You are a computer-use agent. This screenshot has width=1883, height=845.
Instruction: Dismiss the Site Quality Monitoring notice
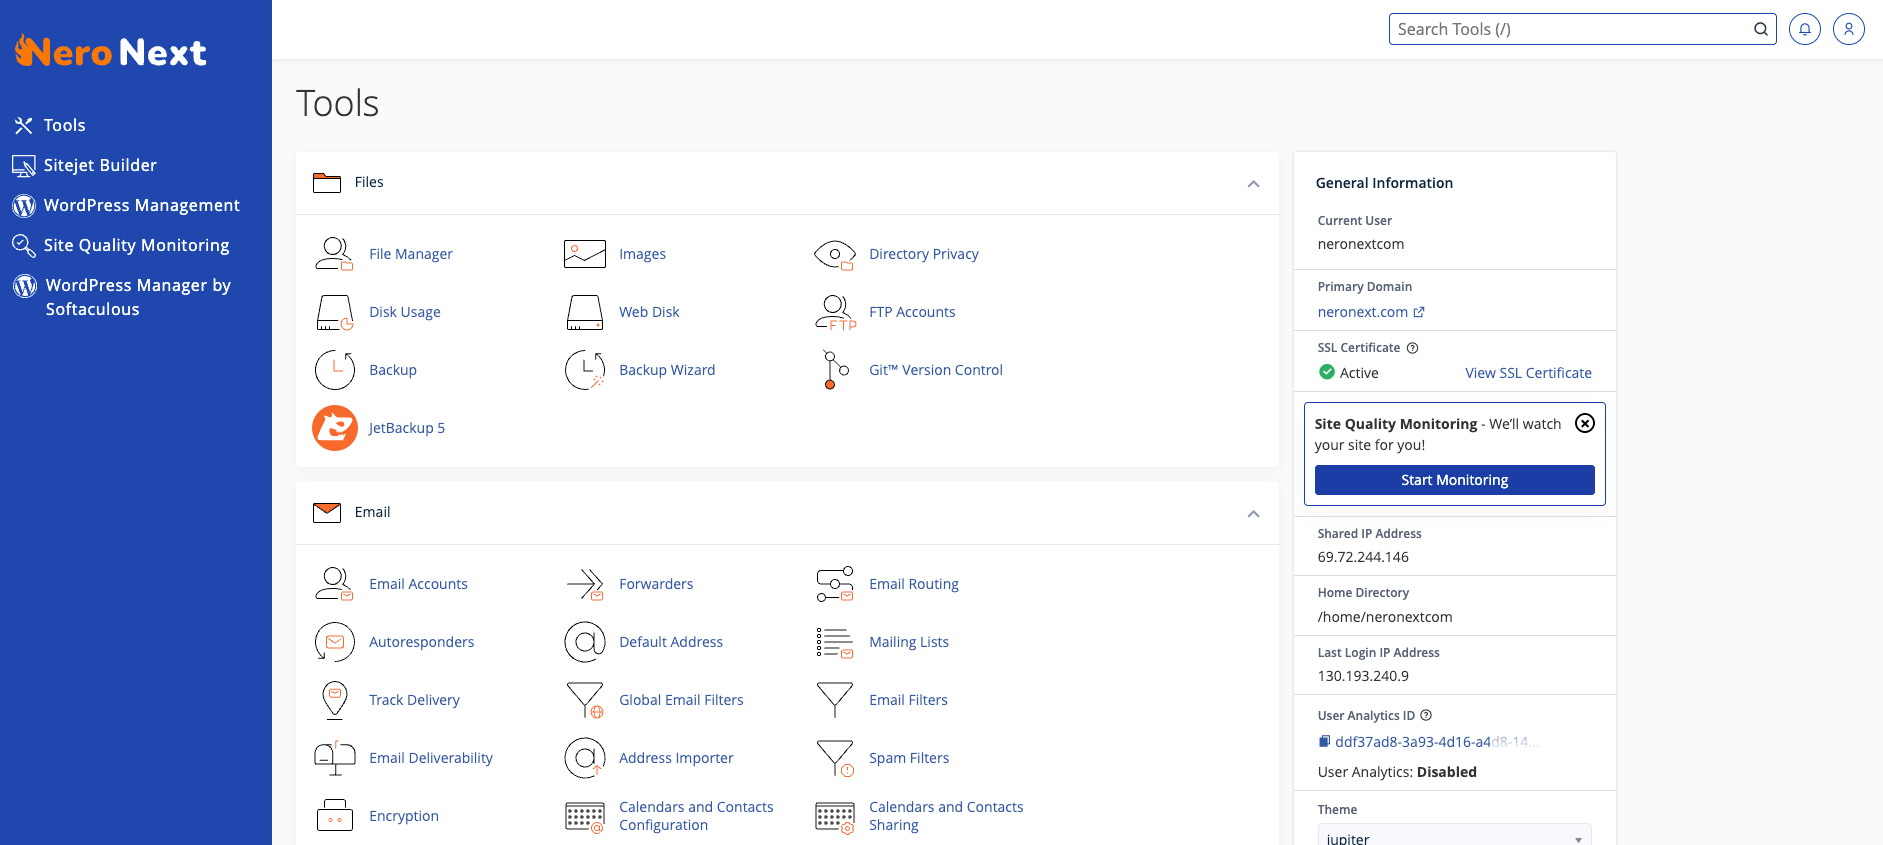click(x=1584, y=423)
